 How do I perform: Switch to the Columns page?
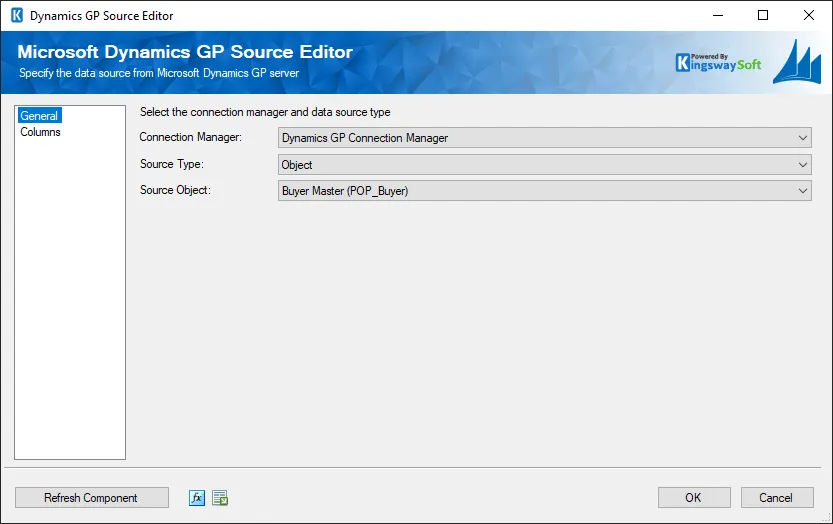[40, 132]
